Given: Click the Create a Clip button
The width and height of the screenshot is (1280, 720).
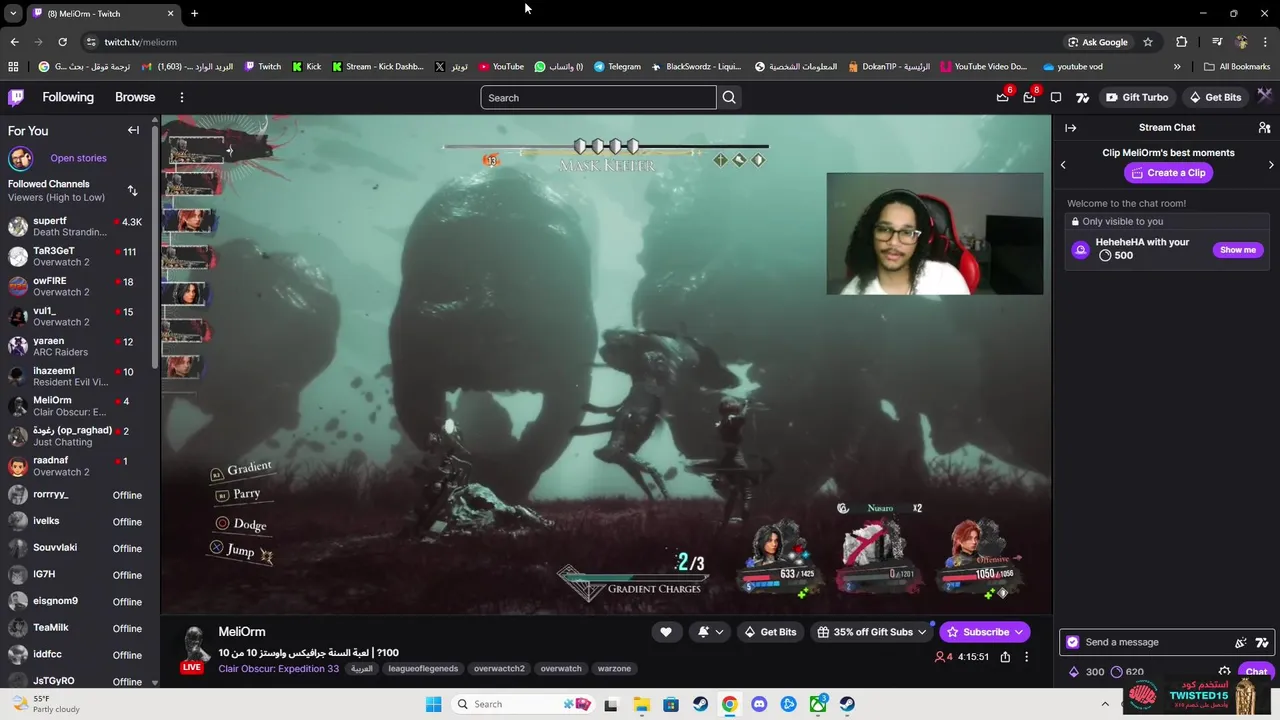Looking at the screenshot, I should (1168, 173).
